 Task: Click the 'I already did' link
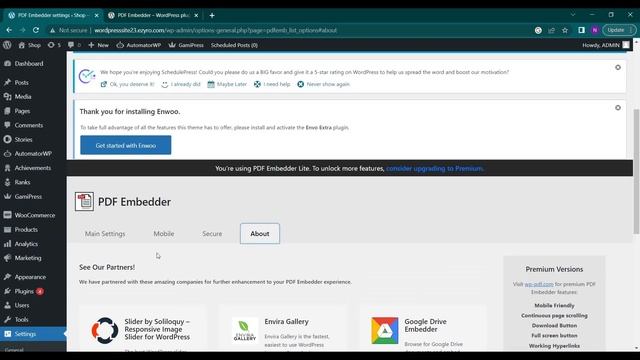pos(181,84)
